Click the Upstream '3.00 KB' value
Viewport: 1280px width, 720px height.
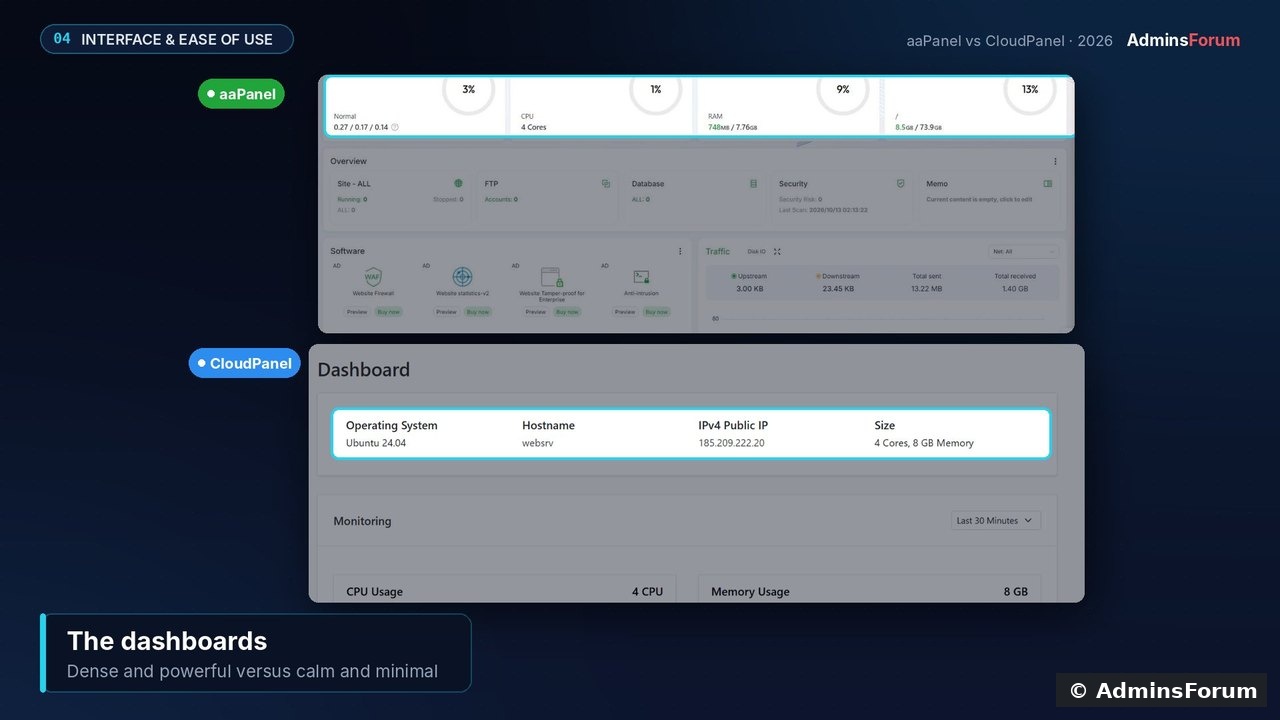pyautogui.click(x=750, y=289)
